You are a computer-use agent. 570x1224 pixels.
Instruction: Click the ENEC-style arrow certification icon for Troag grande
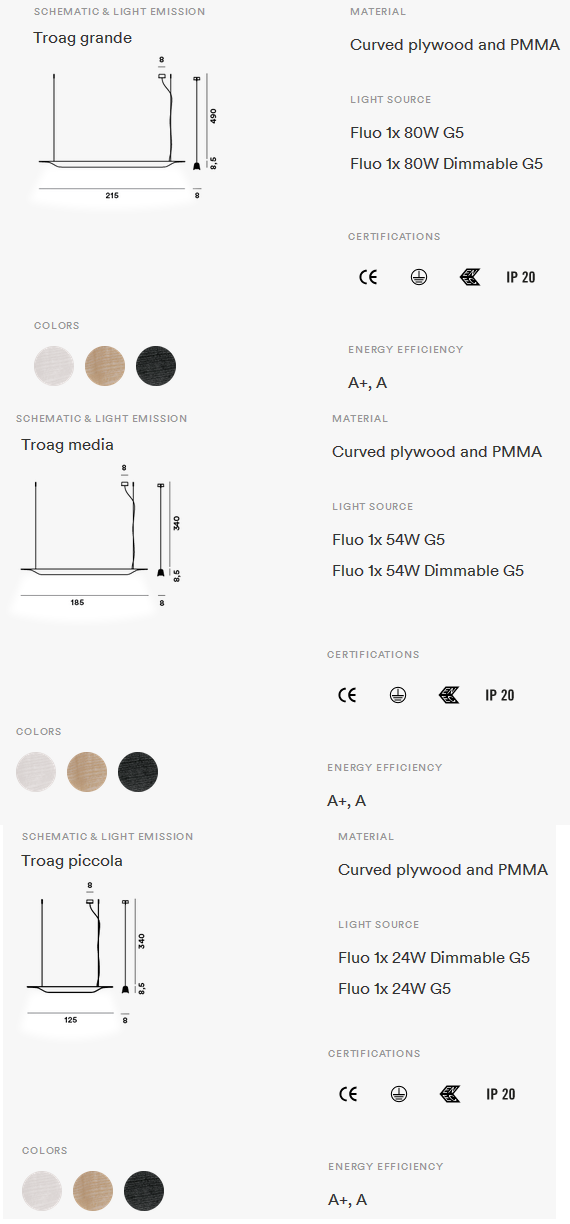[469, 277]
